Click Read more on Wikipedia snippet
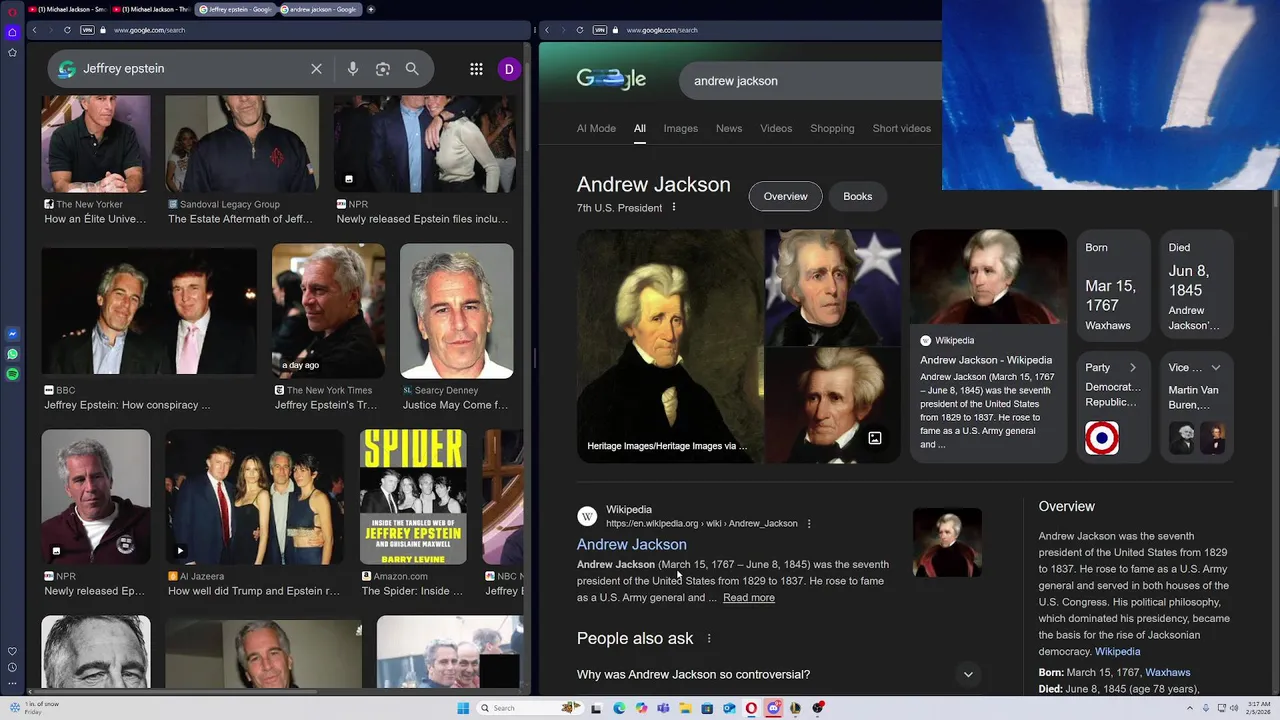This screenshot has width=1280, height=720. (748, 597)
